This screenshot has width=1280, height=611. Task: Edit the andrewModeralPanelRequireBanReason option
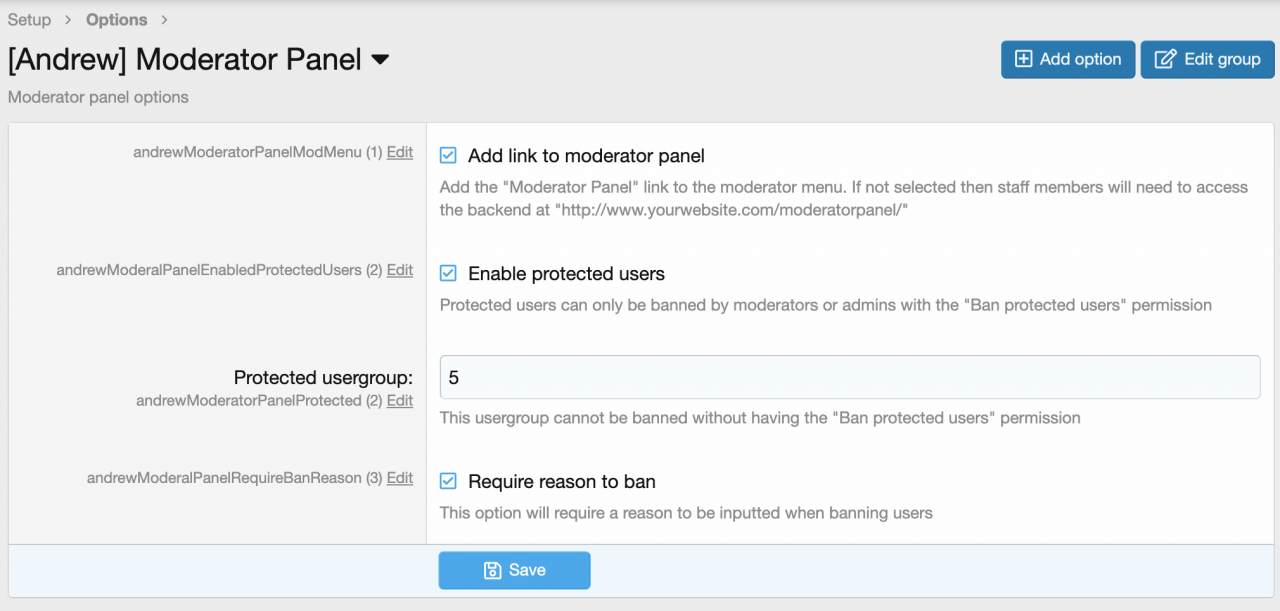pyautogui.click(x=400, y=478)
